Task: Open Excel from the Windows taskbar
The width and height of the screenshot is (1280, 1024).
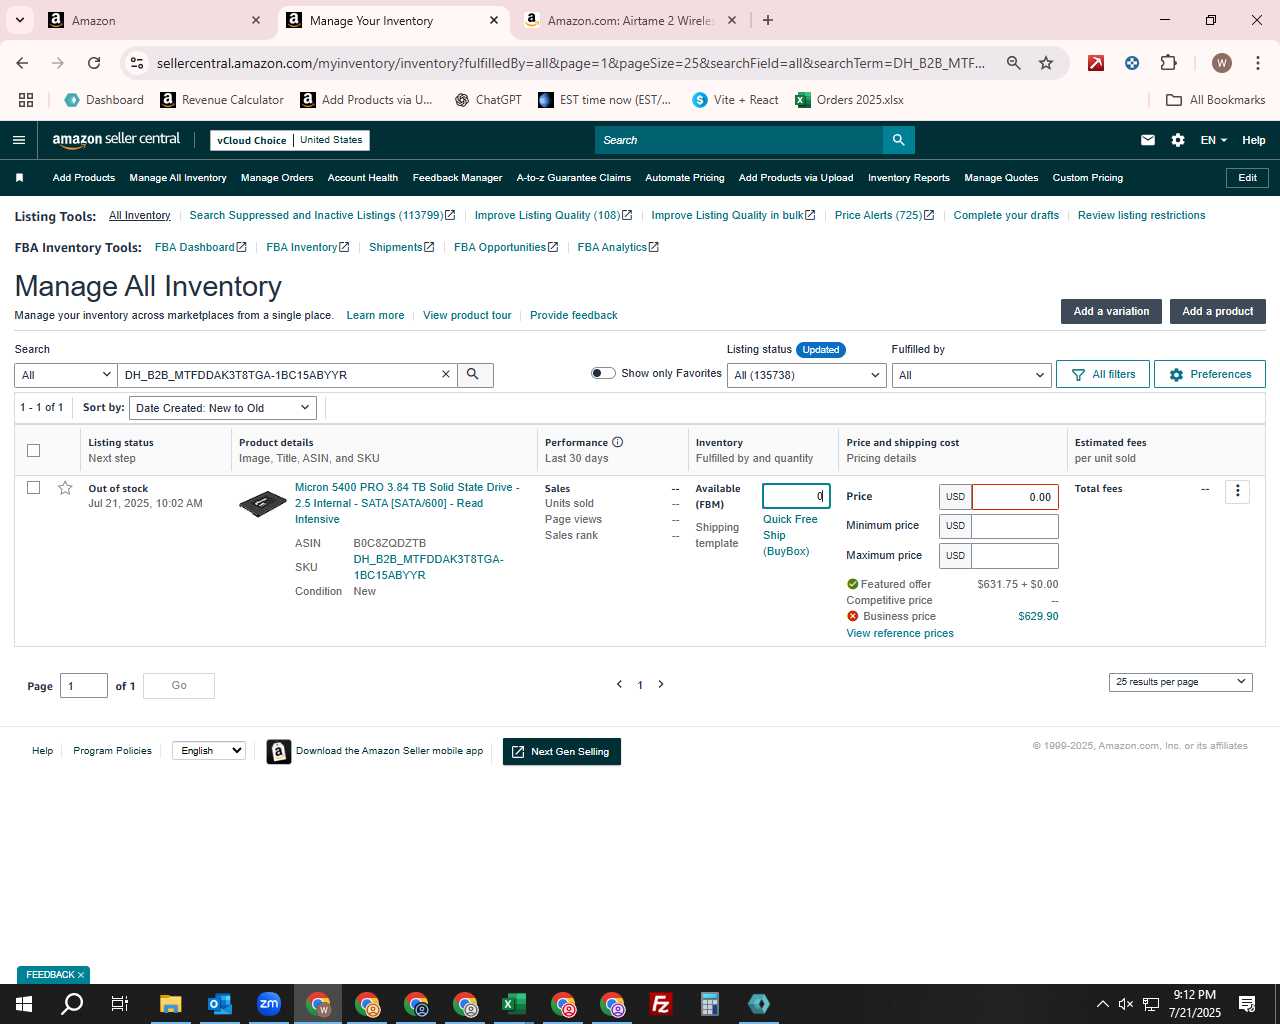Action: click(x=513, y=1004)
